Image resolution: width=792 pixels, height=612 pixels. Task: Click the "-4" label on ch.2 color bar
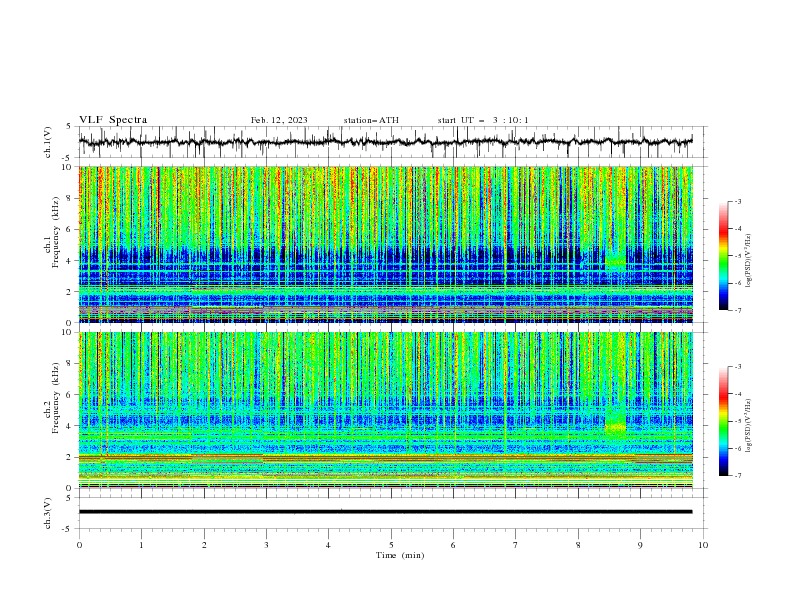pos(738,394)
